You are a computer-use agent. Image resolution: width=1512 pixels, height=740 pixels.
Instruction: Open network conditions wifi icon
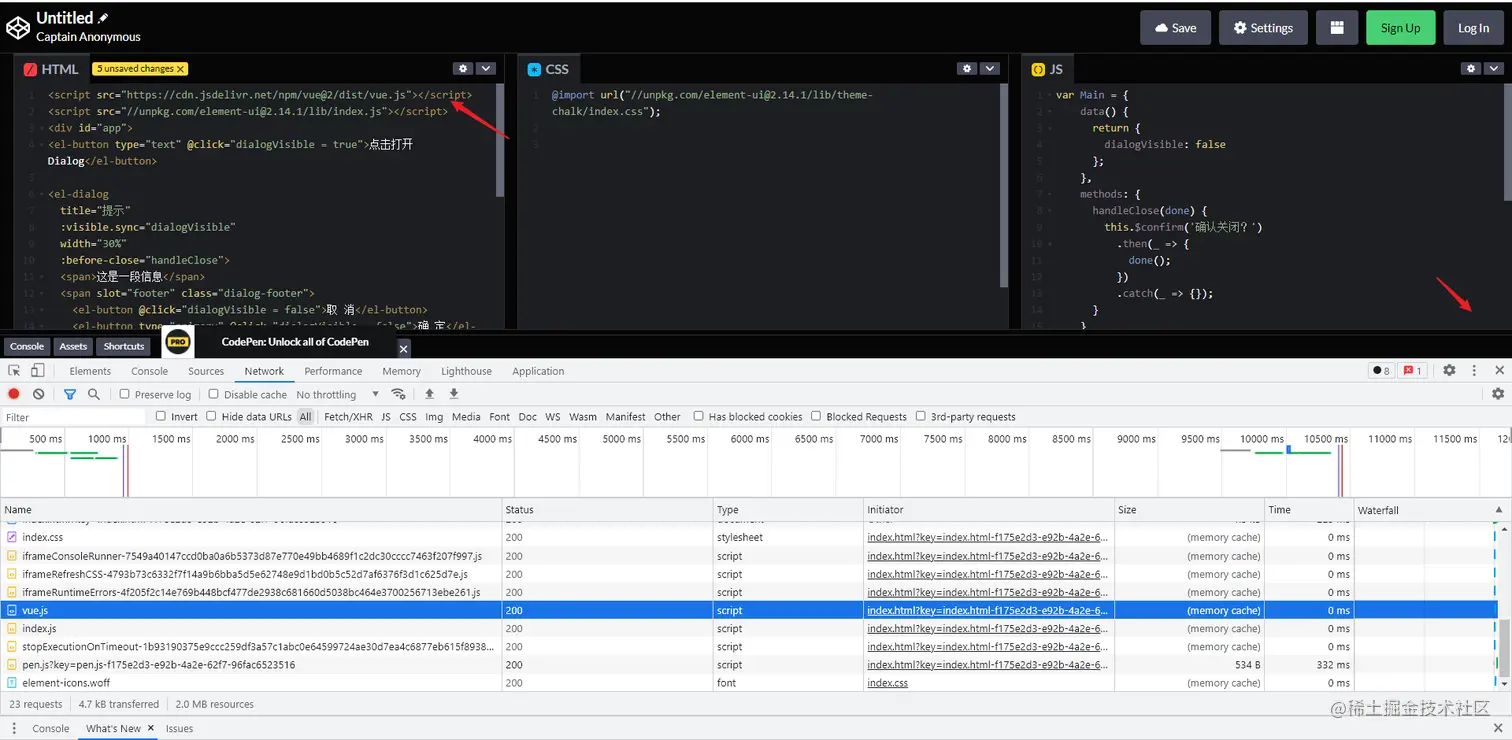[x=398, y=394]
